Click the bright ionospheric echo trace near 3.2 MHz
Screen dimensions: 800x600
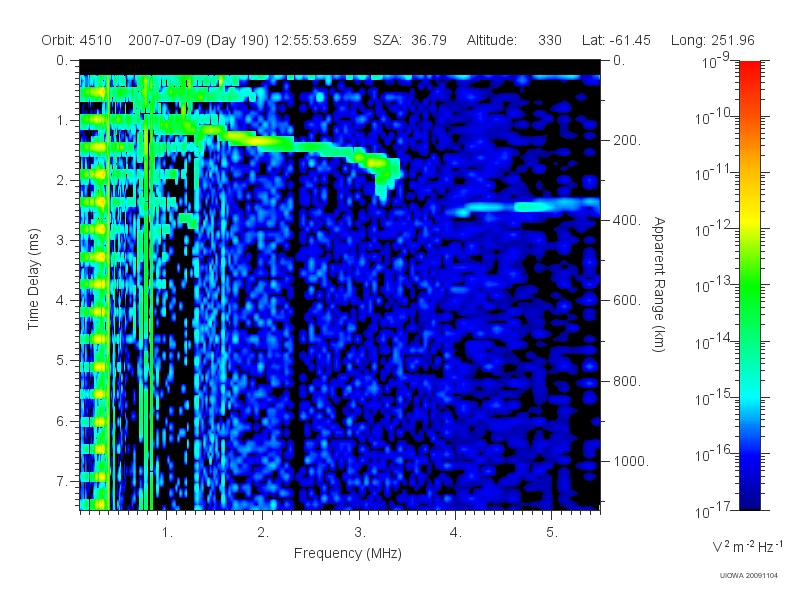tap(378, 163)
